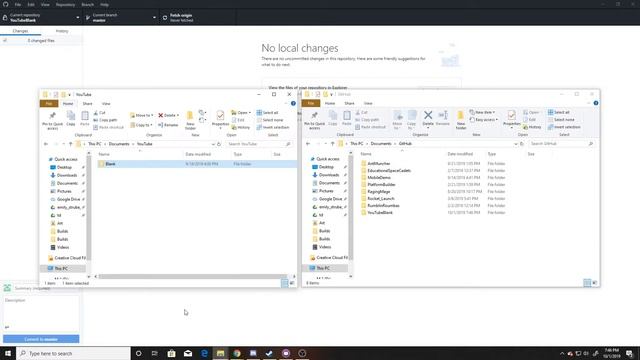
Task: Click Copy icon in YouTube window ribbon
Action: 71,118
